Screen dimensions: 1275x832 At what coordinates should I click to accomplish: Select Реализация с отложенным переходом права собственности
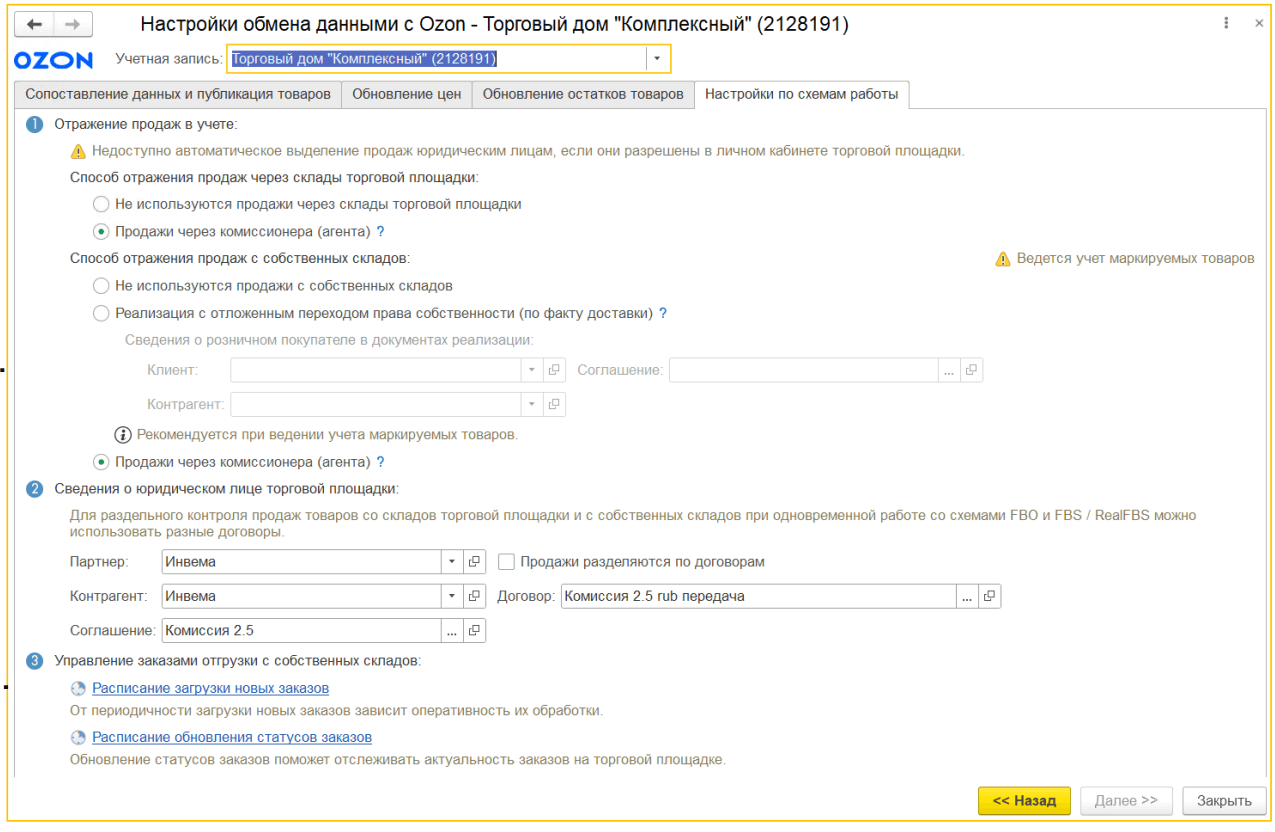click(x=101, y=314)
